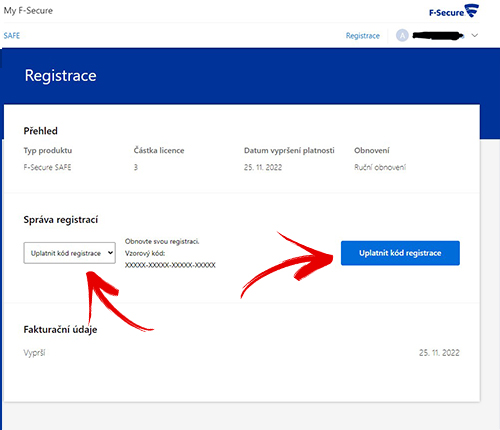This screenshot has height=430, width=500.
Task: Click the F-Secure logo icon
Action: (454, 11)
